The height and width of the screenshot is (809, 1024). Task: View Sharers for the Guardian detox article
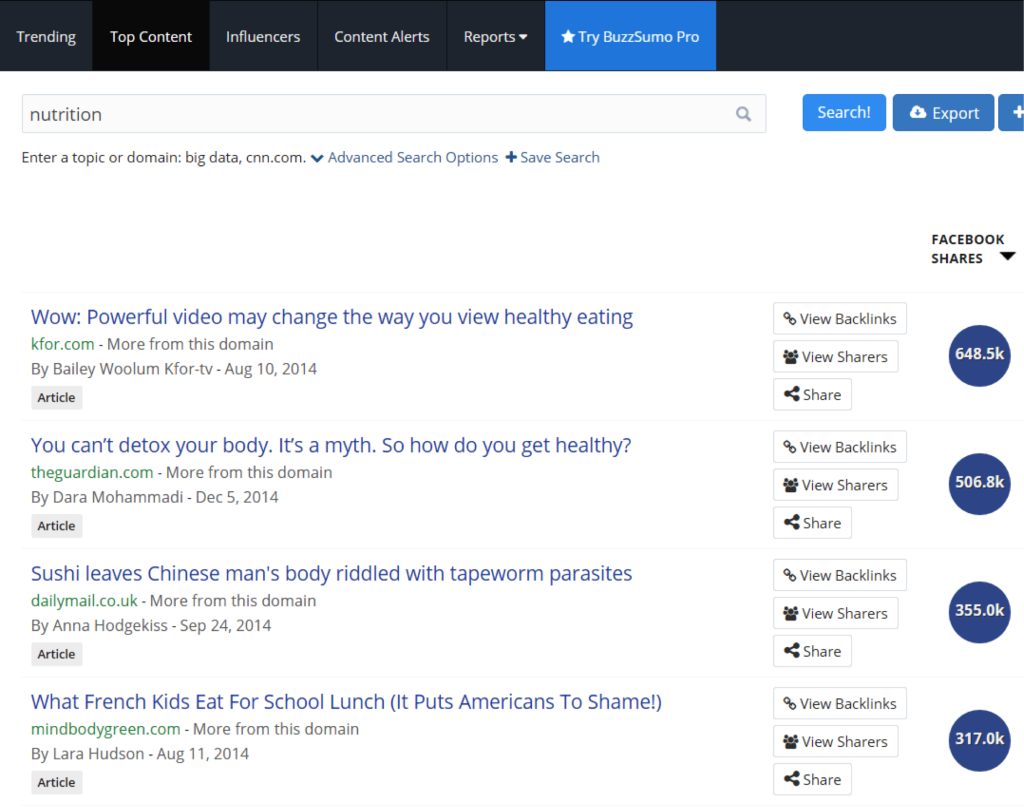[x=835, y=485]
